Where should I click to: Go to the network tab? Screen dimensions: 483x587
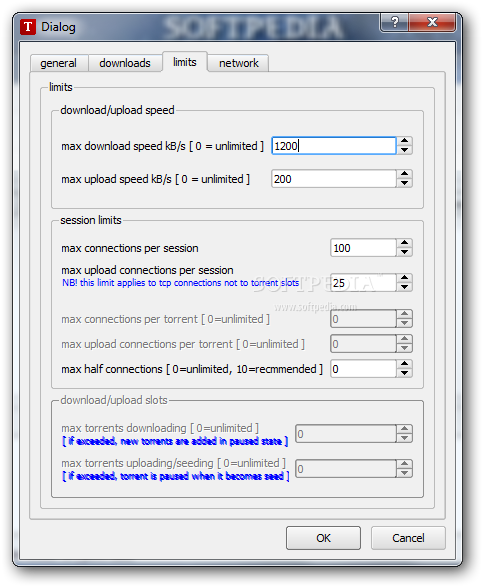(x=239, y=63)
